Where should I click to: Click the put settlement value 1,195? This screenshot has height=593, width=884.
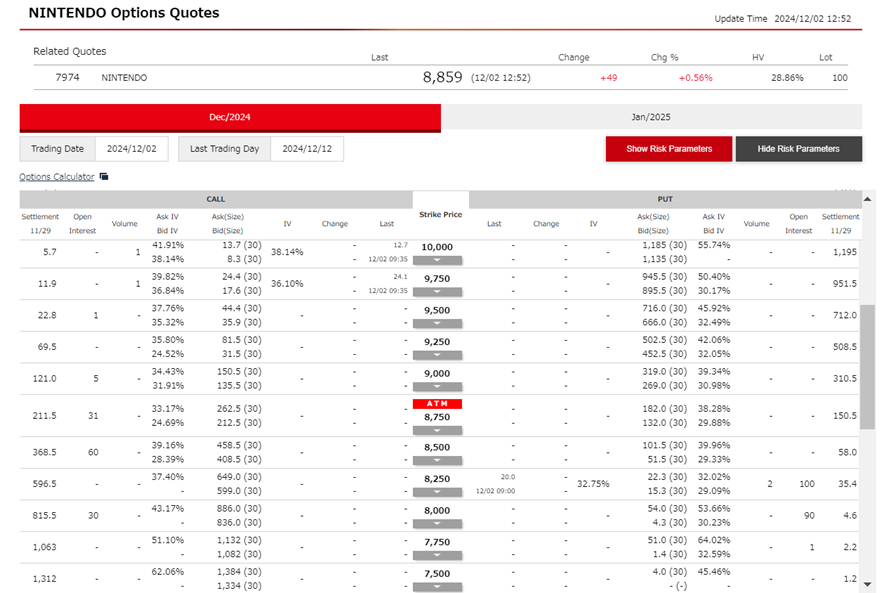(845, 252)
